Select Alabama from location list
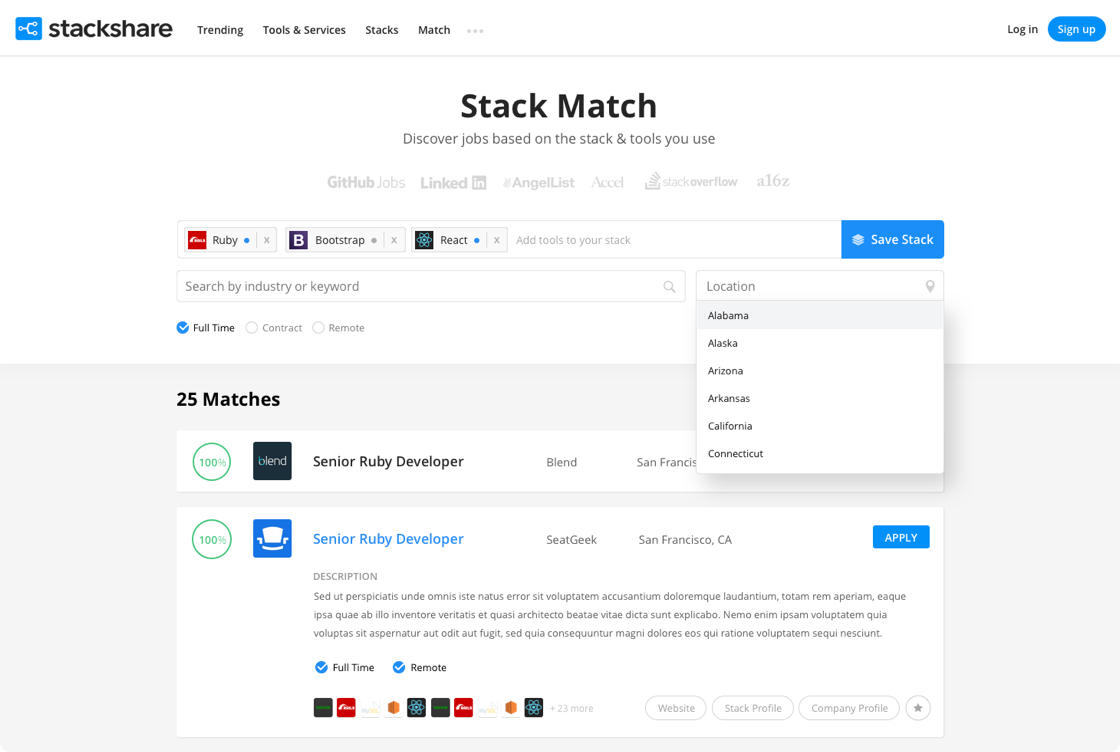1120x752 pixels. click(820, 315)
